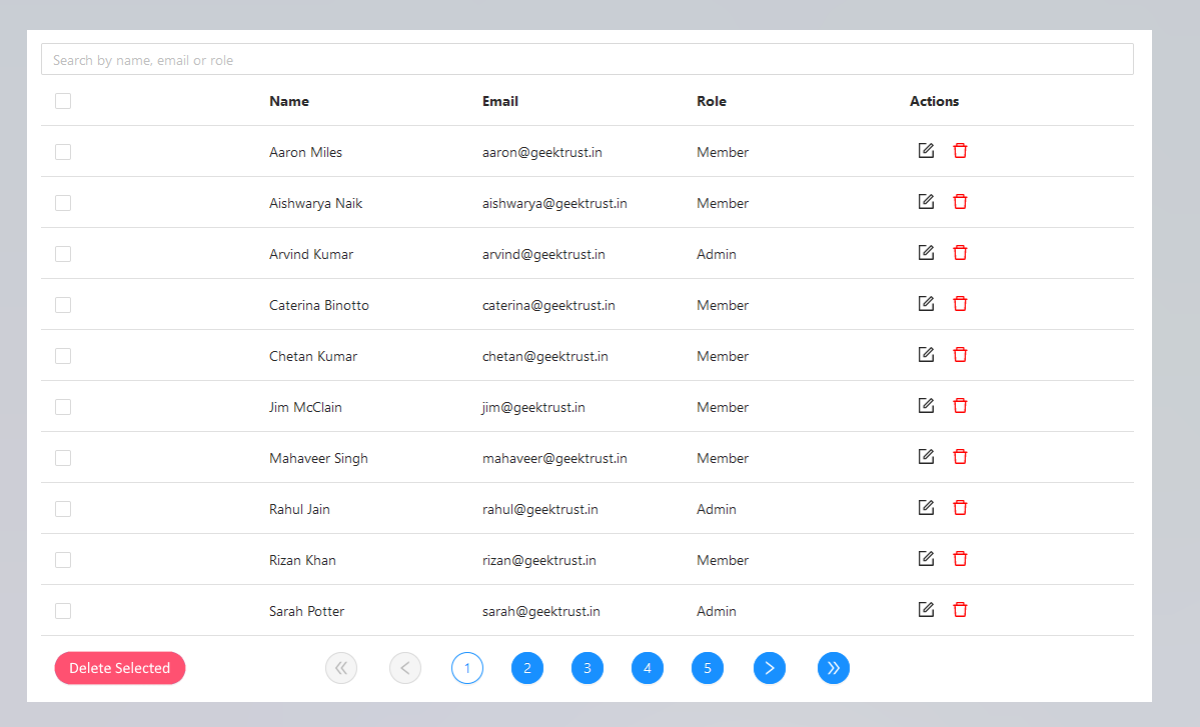The height and width of the screenshot is (727, 1200).
Task: Select Caterina Binotto's row checkbox
Action: [63, 304]
